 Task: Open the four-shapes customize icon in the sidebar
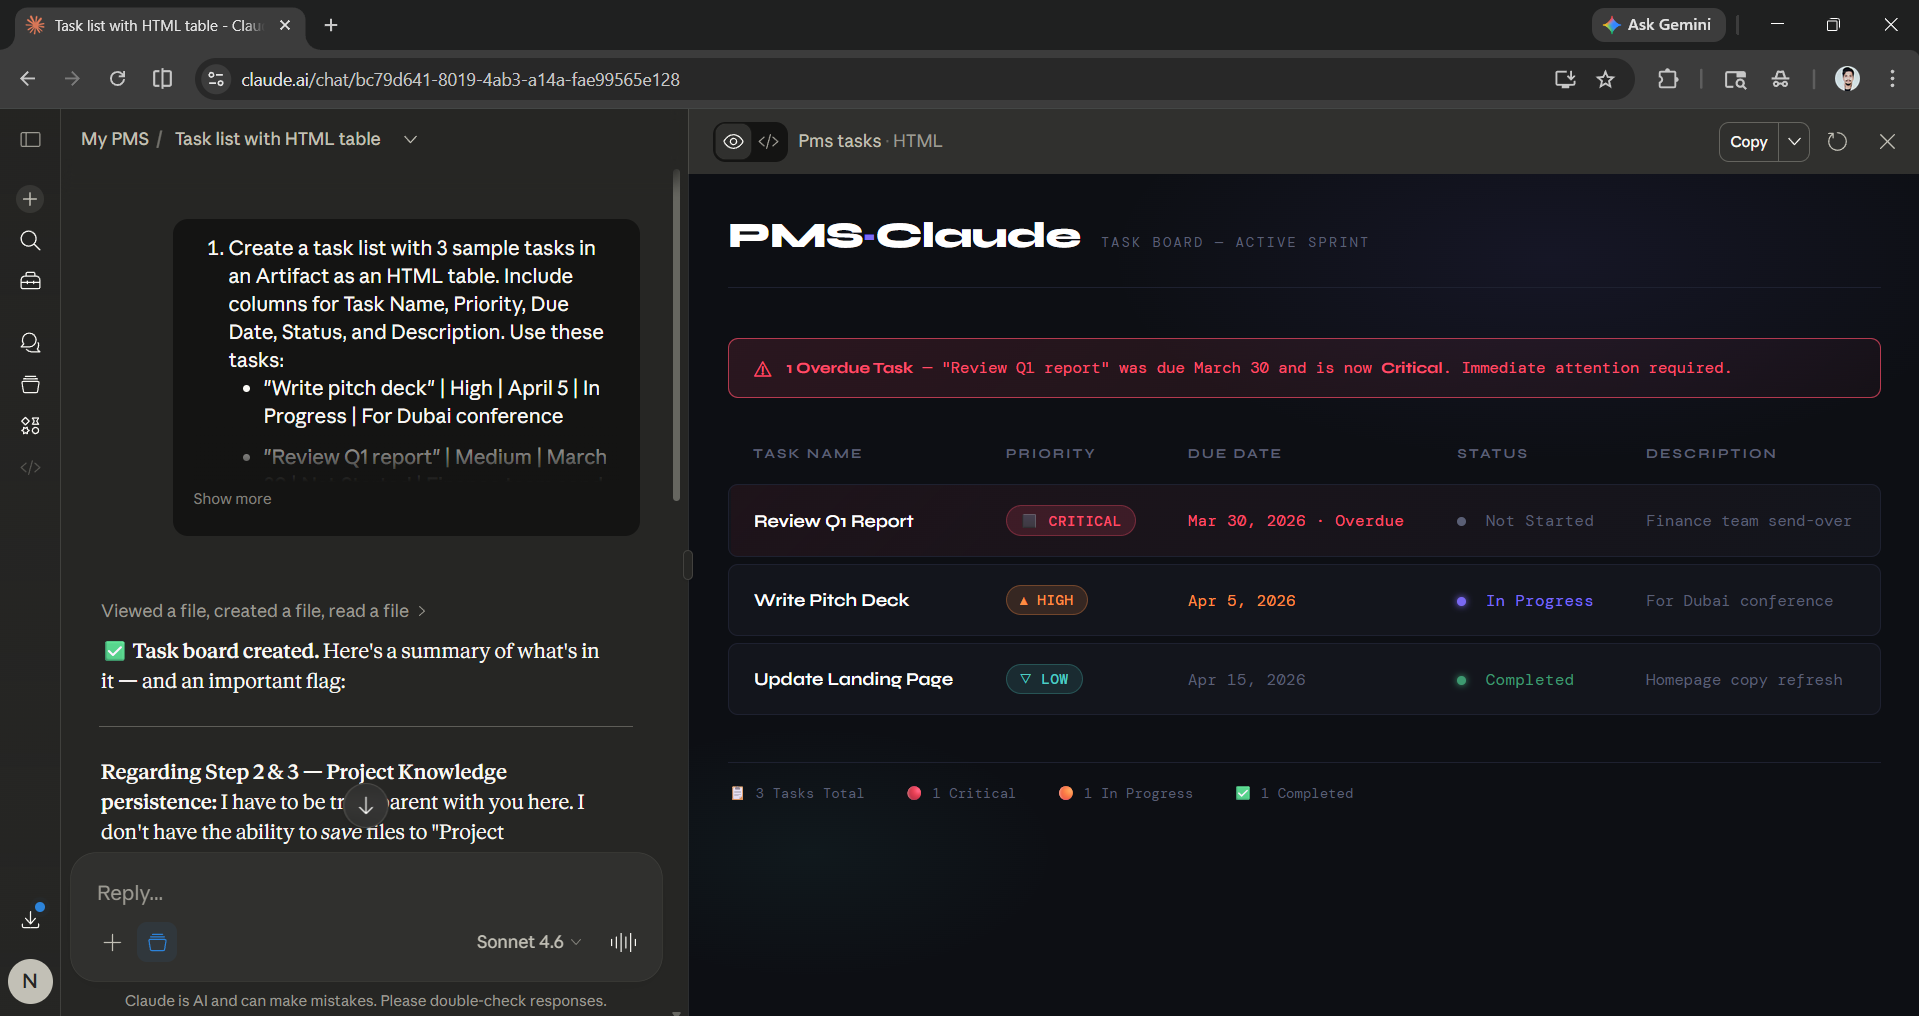pyautogui.click(x=30, y=426)
